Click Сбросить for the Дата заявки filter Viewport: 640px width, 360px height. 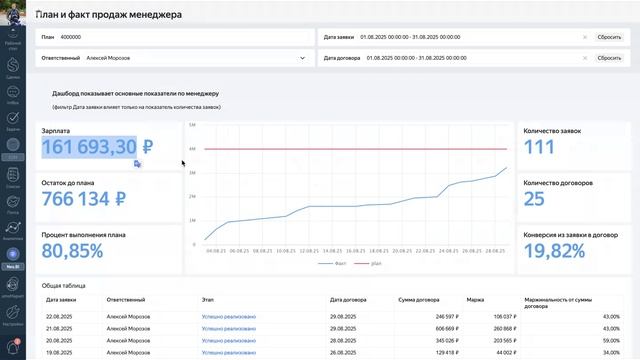[609, 37]
